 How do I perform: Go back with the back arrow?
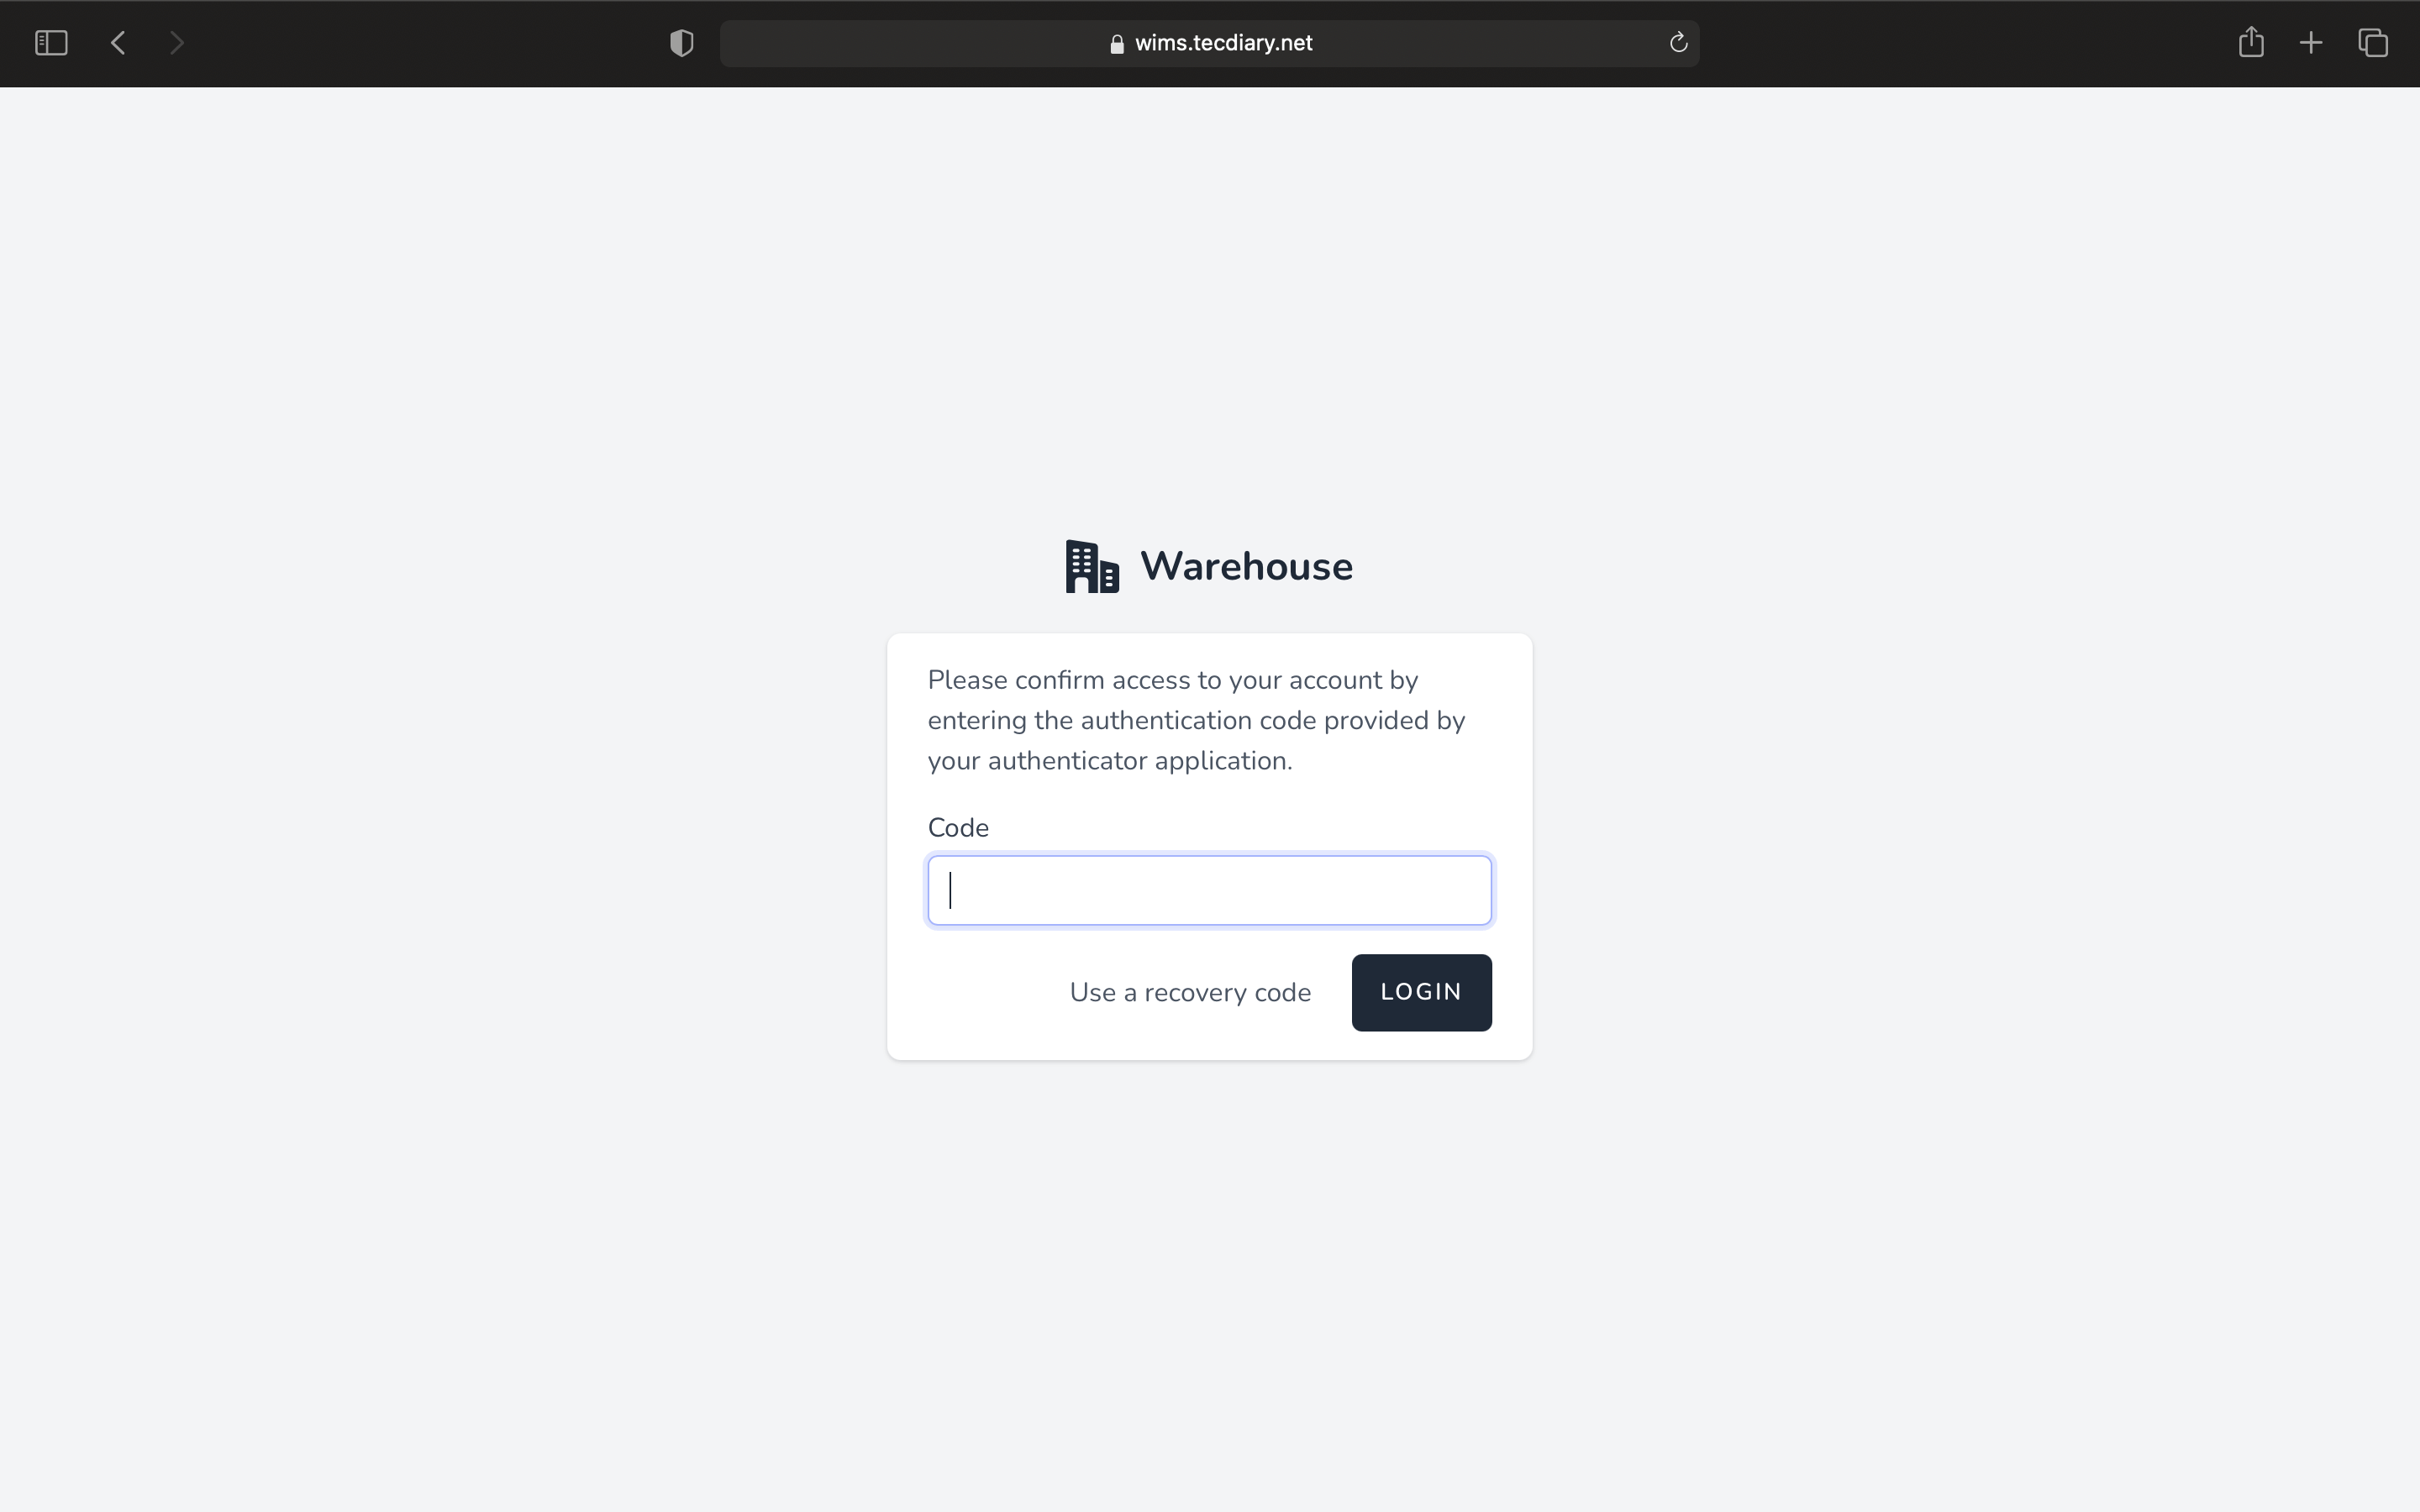118,43
